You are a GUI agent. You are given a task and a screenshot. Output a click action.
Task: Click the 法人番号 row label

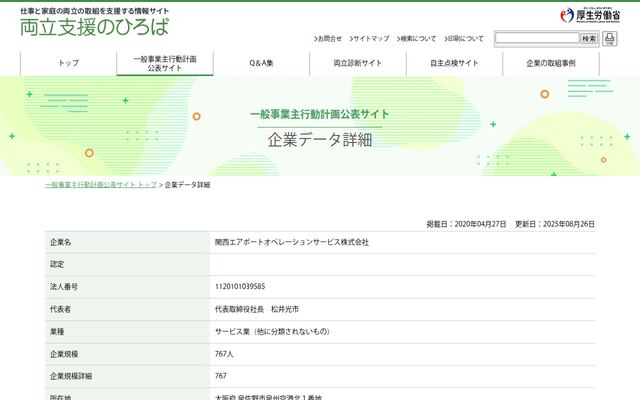(64, 287)
